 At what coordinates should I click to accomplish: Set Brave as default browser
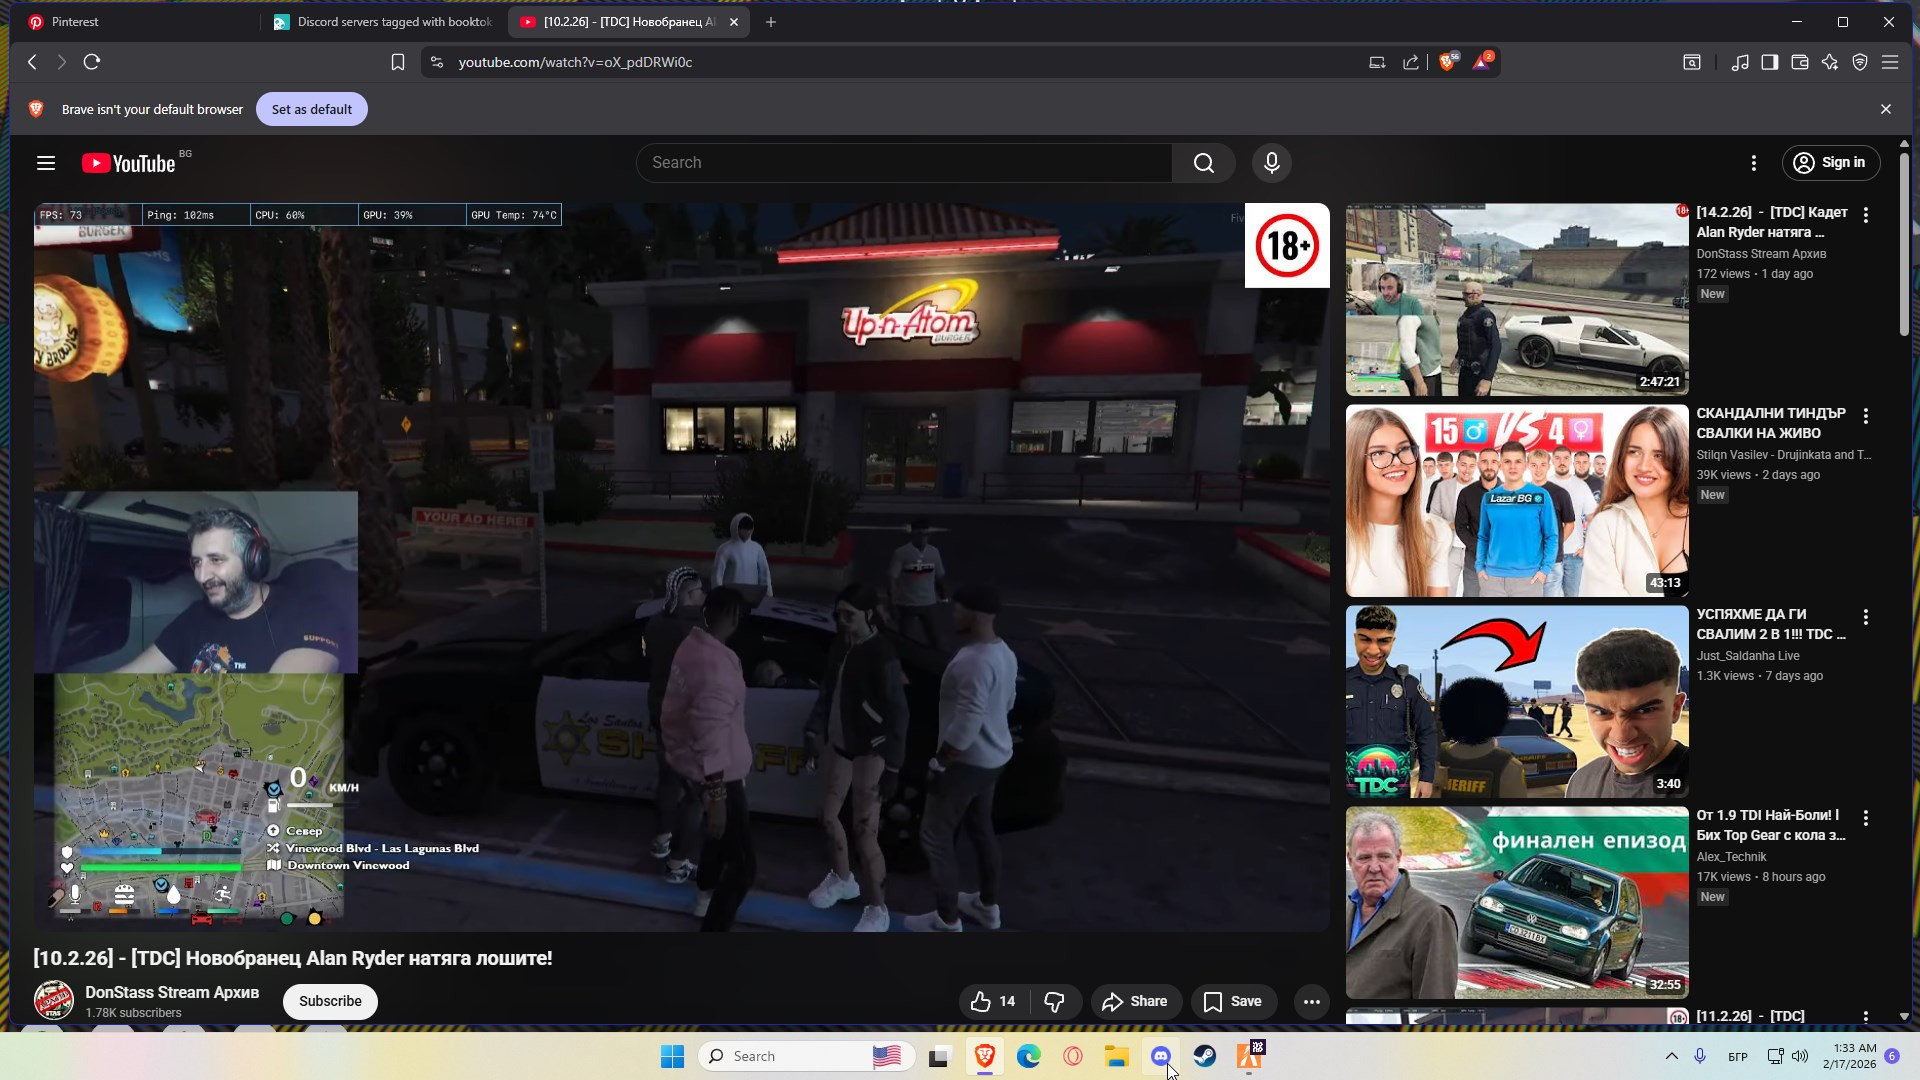pos(312,109)
